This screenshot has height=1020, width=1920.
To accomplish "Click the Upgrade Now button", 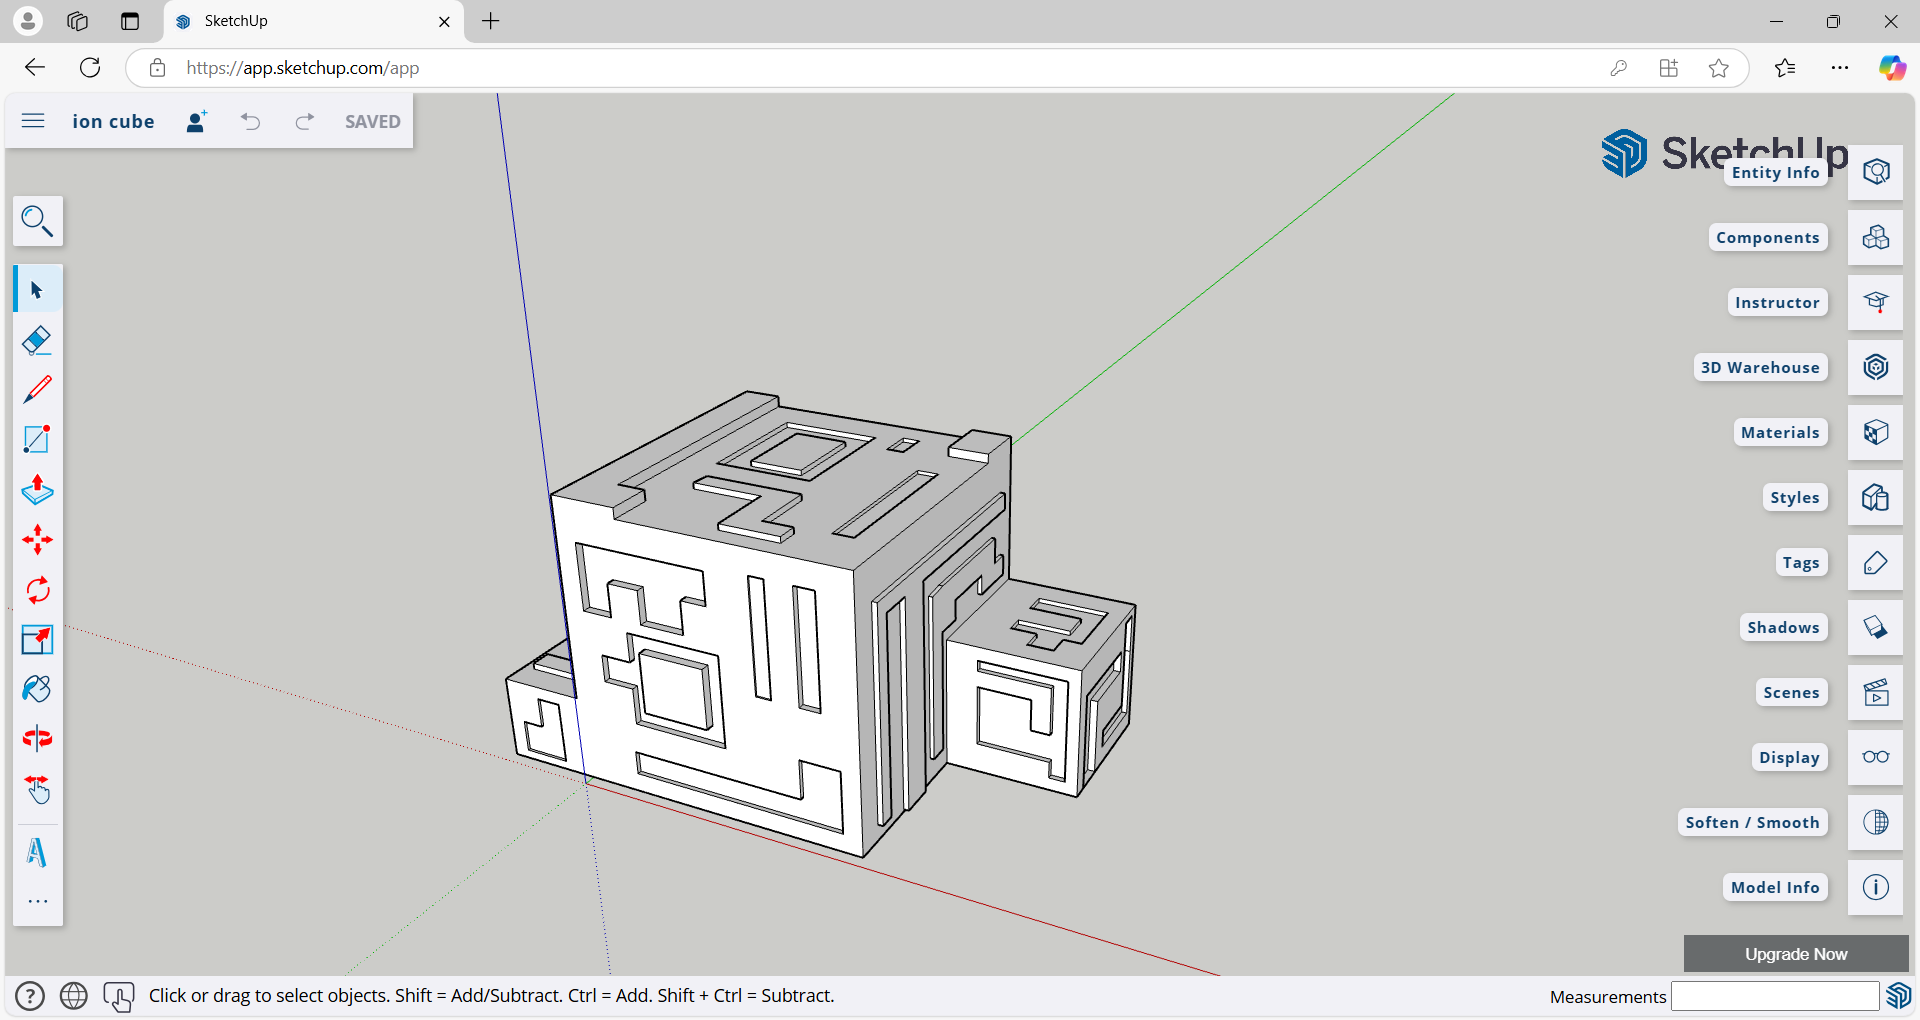I will (x=1796, y=954).
